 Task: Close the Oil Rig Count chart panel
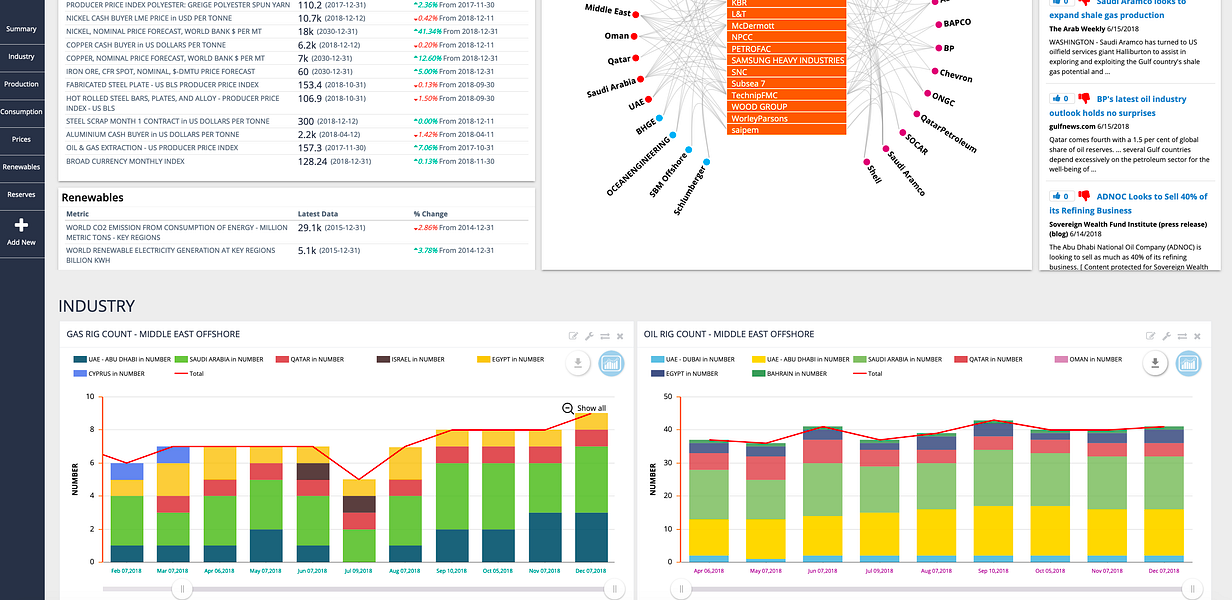point(1196,336)
